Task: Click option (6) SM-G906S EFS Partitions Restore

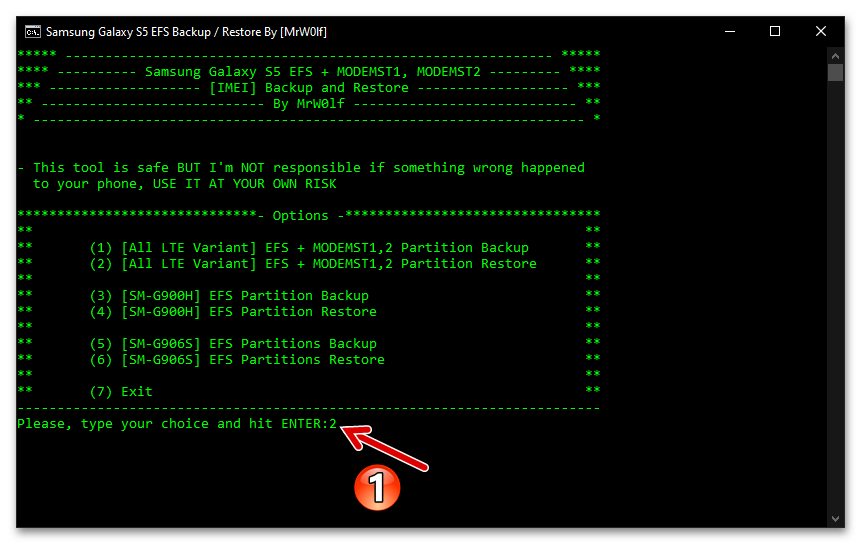Action: click(x=237, y=360)
